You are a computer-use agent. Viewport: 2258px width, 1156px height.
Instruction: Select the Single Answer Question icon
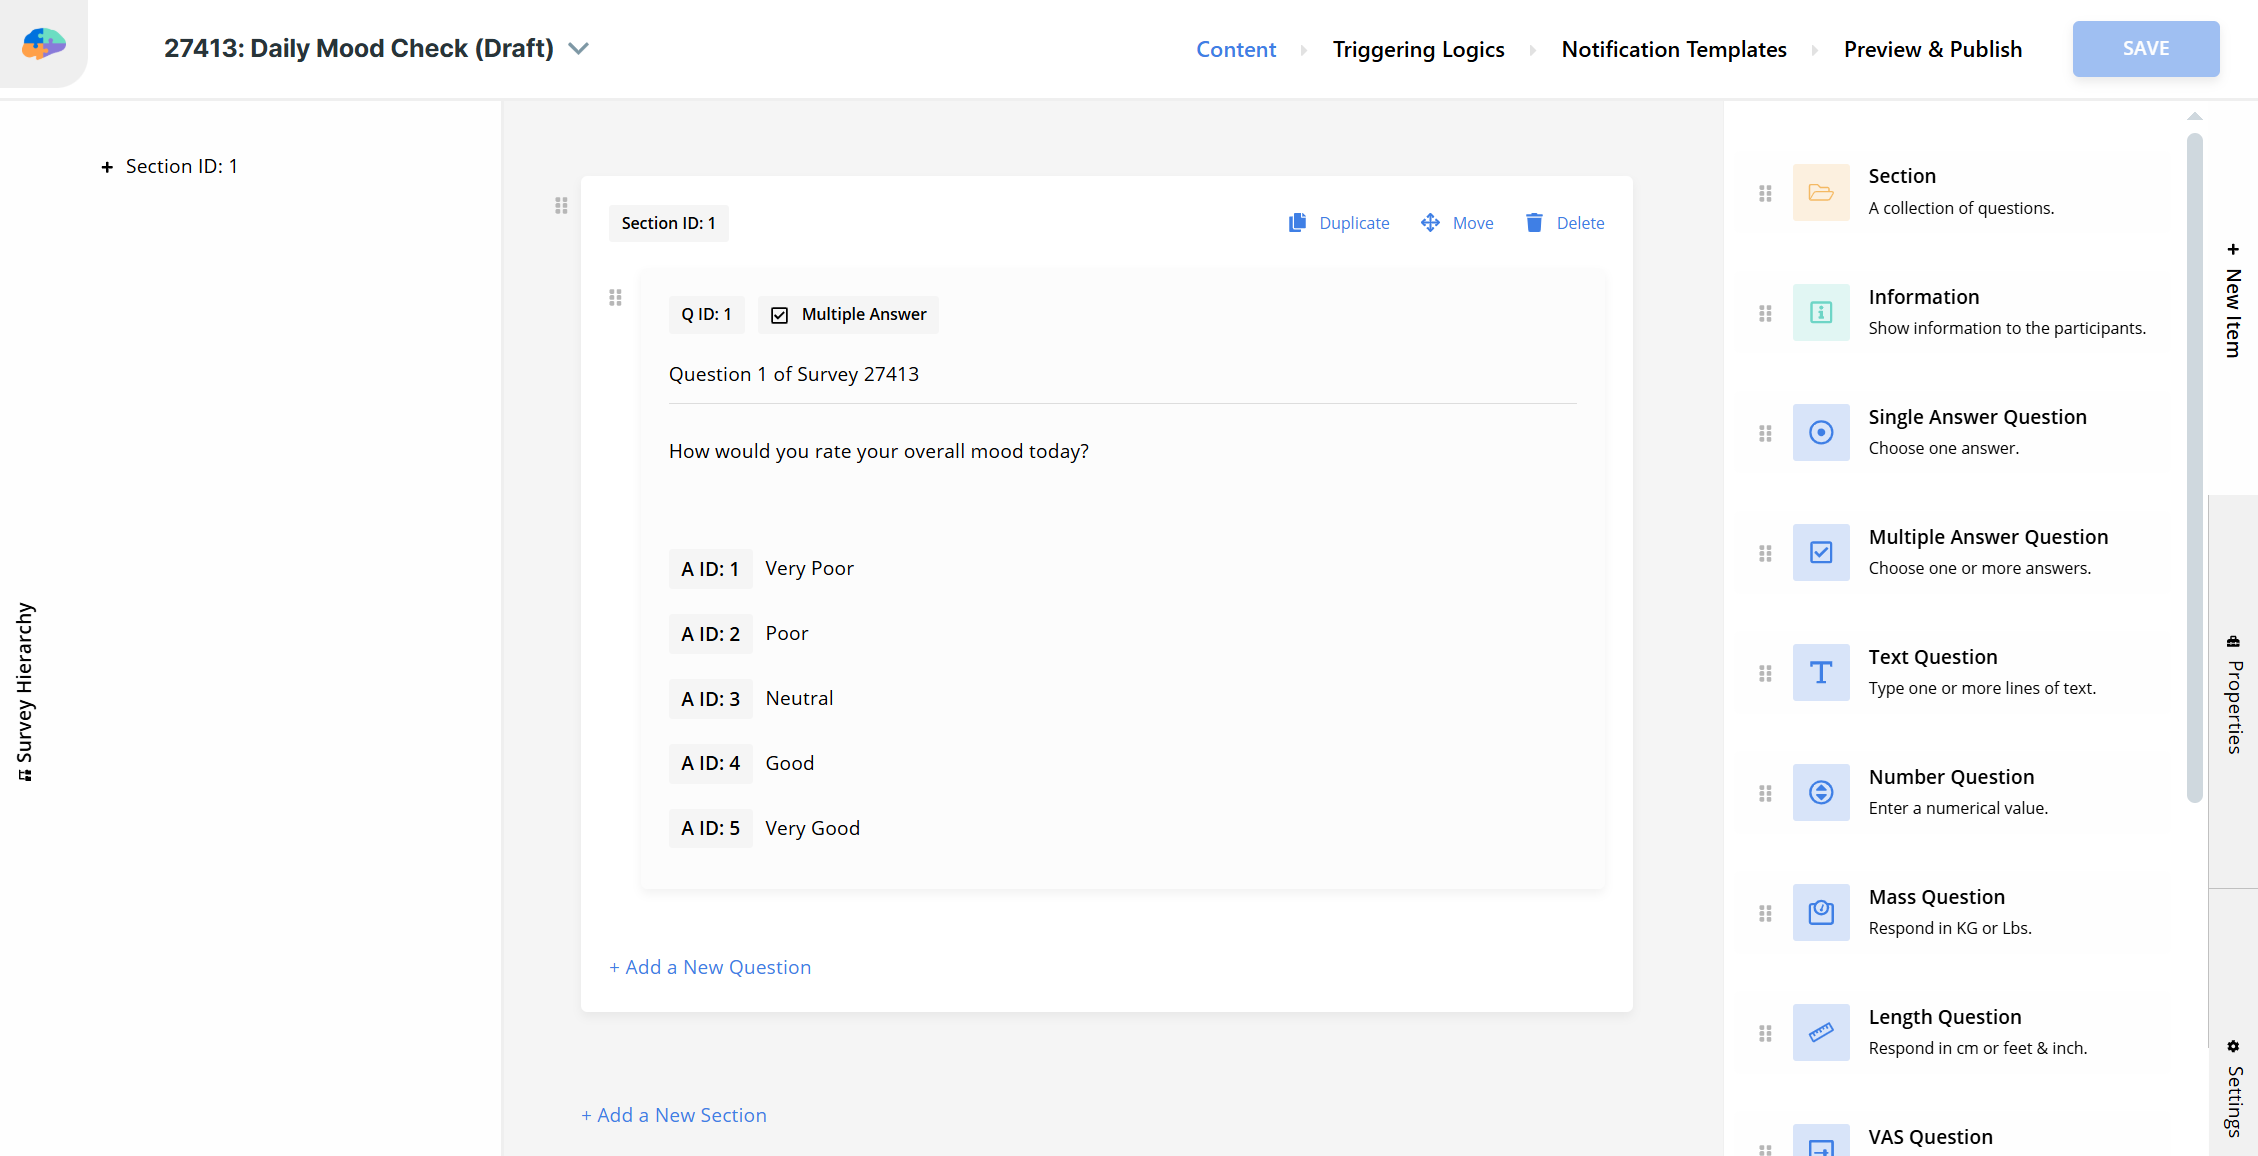pos(1820,433)
